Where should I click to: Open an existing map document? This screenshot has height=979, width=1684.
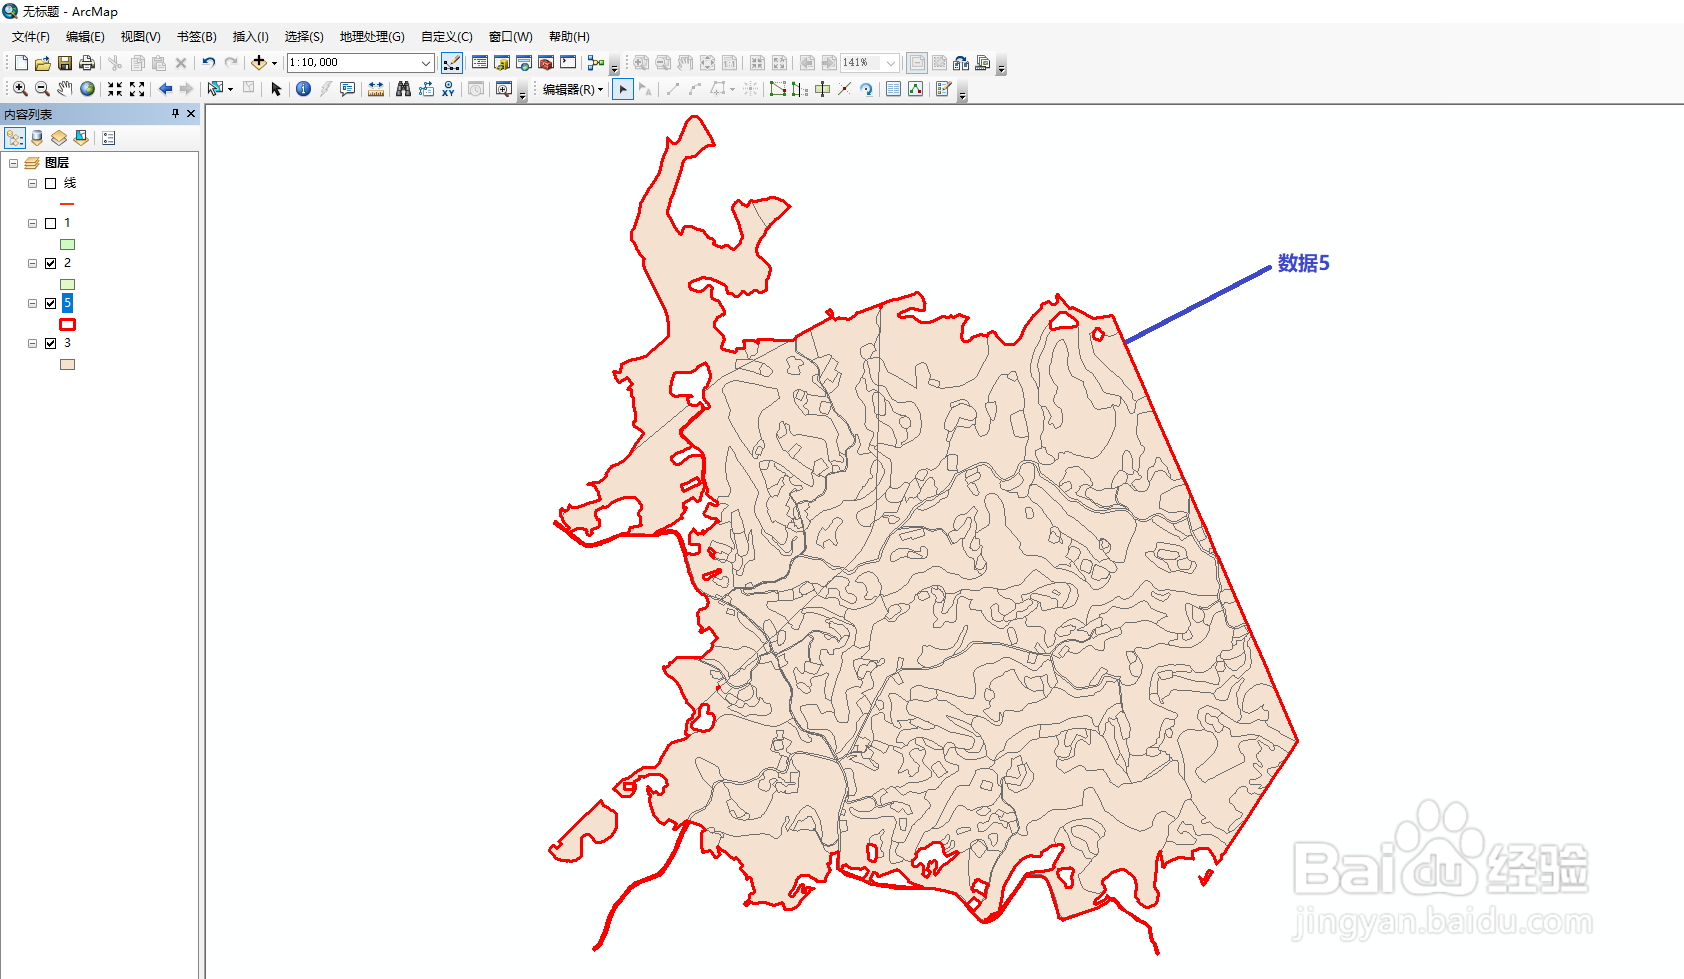42,63
